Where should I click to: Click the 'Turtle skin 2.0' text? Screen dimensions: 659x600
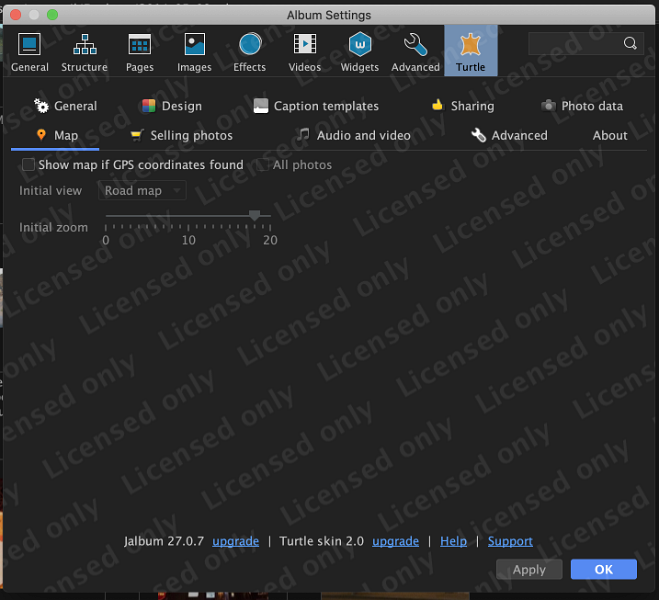click(x=322, y=541)
